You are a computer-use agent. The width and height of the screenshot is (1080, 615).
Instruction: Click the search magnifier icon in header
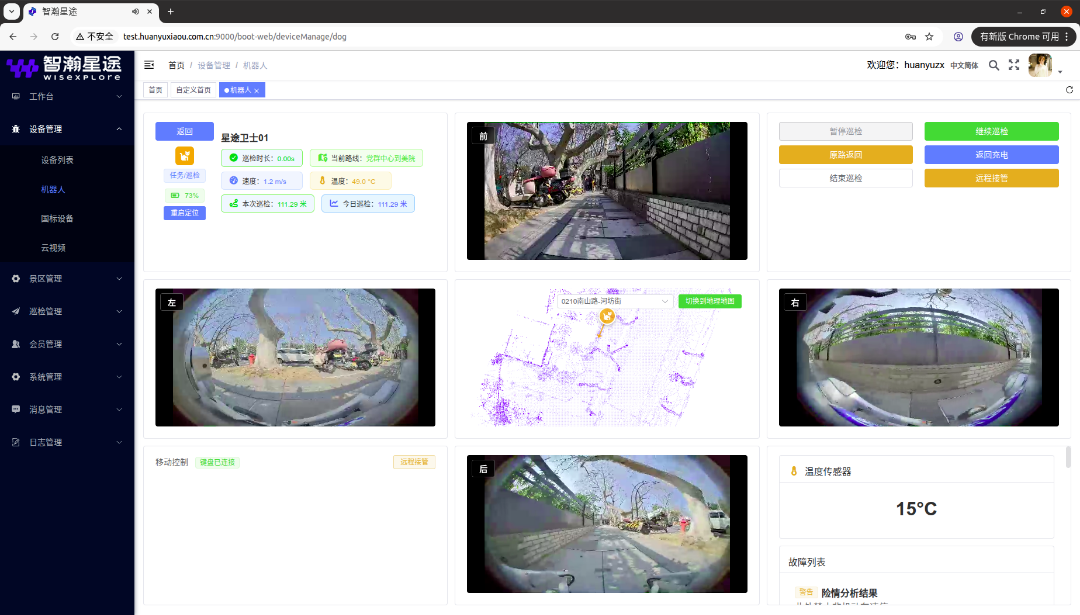tap(993, 65)
